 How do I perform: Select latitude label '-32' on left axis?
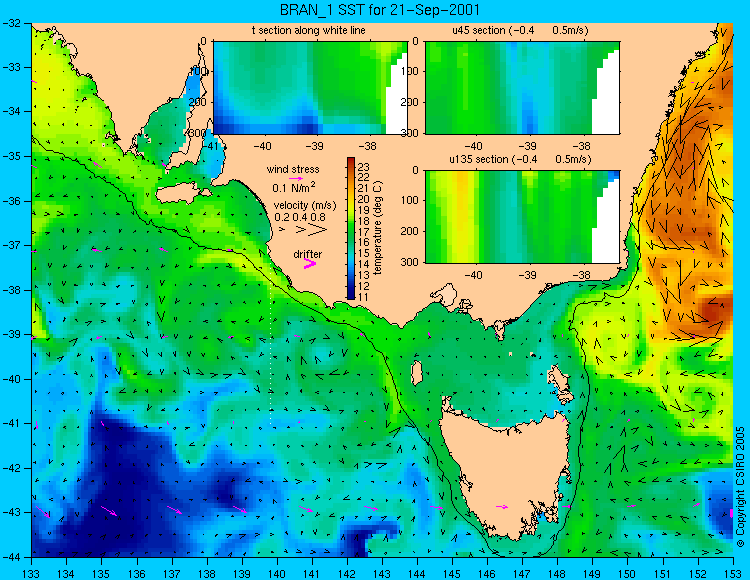(x=11, y=23)
